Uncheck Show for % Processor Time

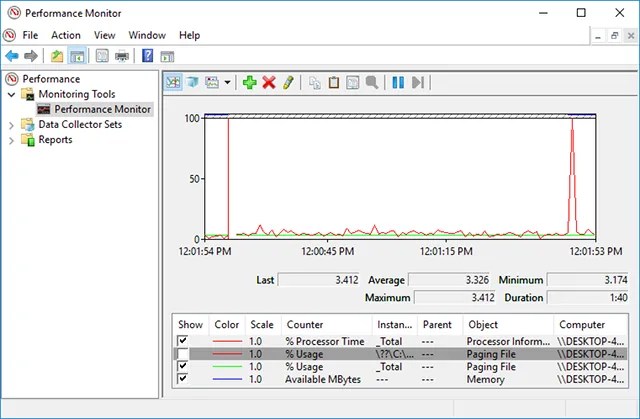[x=182, y=341]
